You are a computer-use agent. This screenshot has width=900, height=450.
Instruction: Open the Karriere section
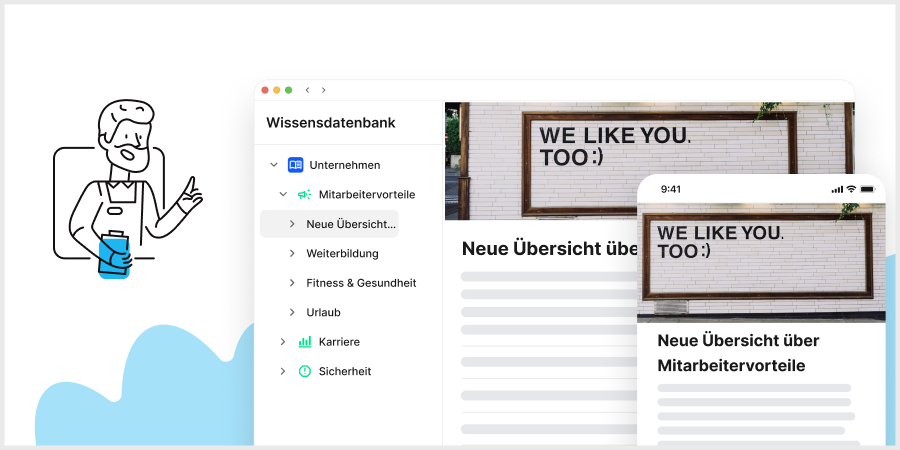coord(339,342)
